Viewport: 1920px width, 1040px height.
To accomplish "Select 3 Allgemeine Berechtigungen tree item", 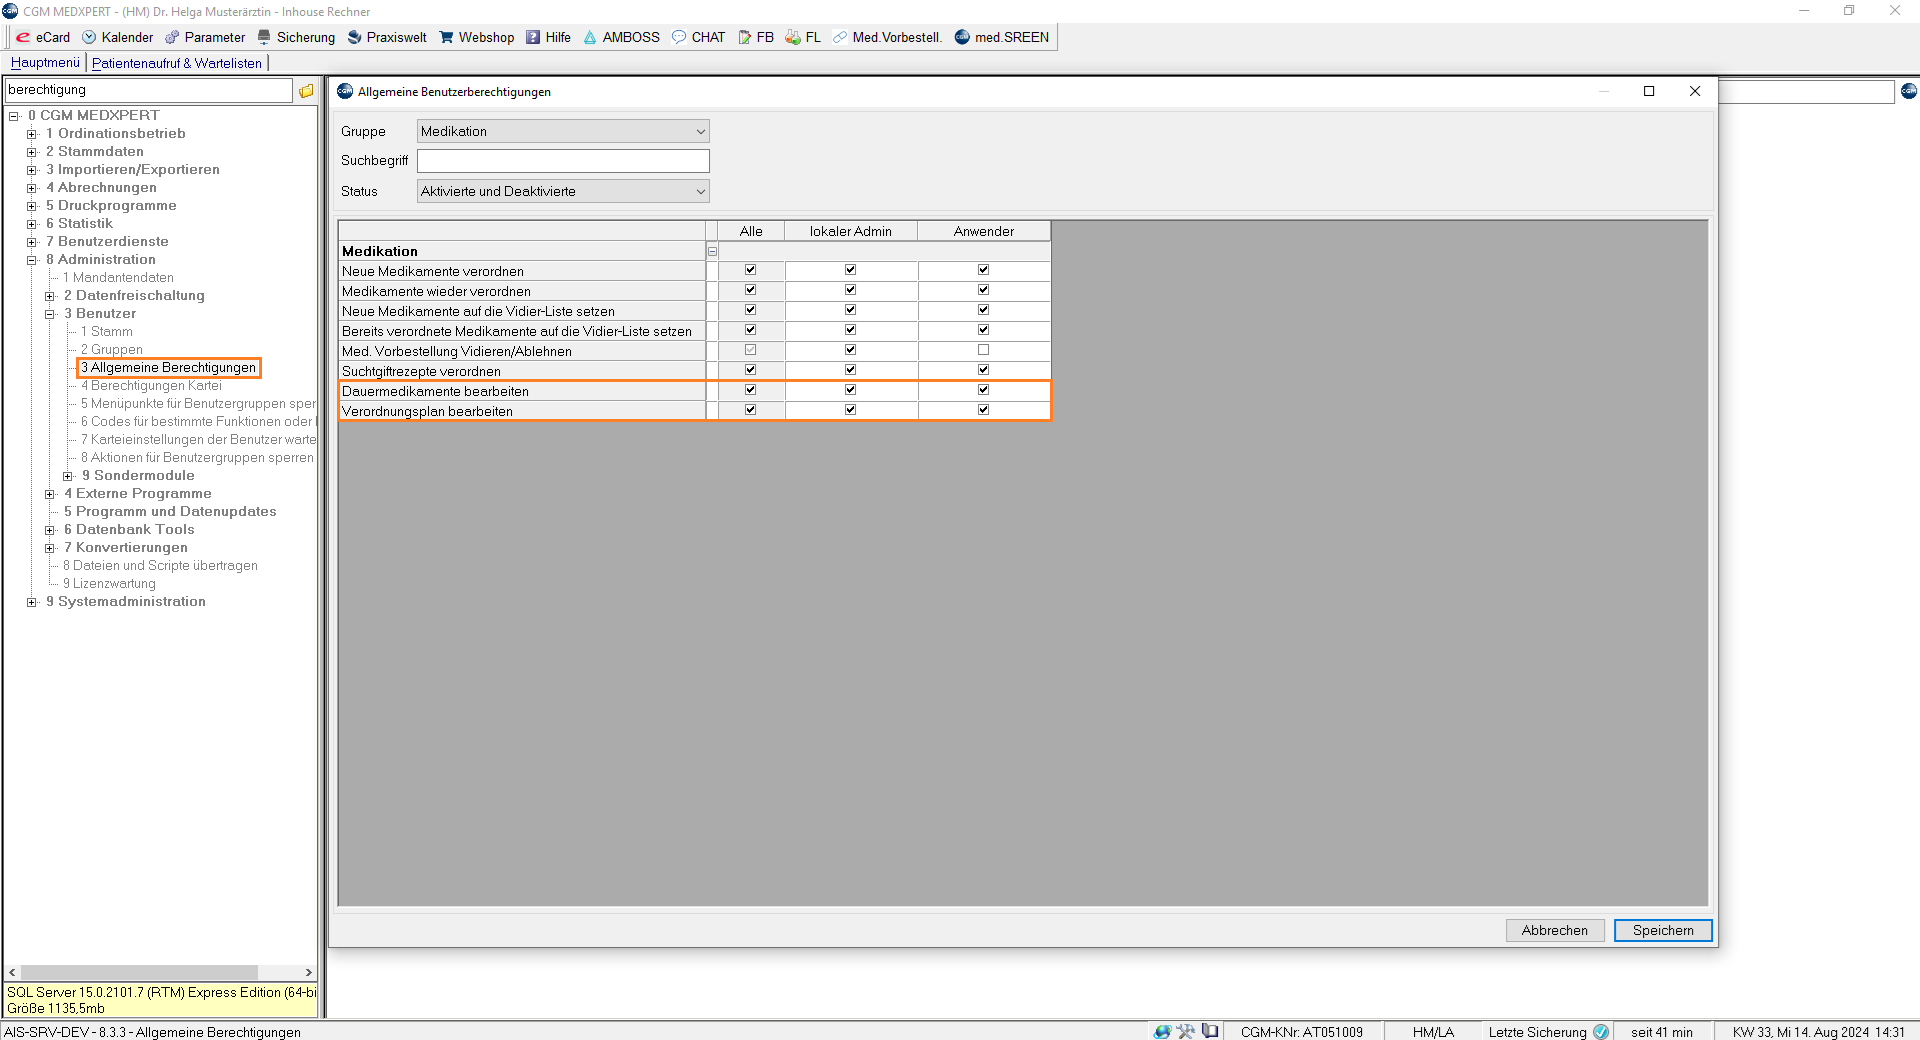I will 169,367.
